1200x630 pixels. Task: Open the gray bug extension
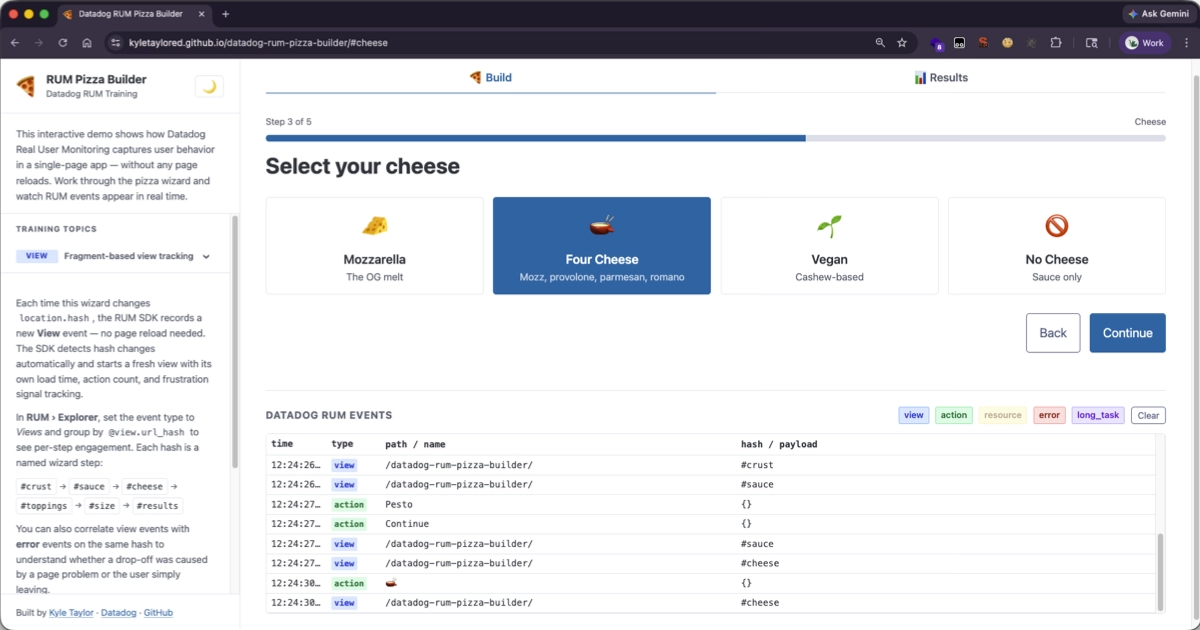(1031, 43)
